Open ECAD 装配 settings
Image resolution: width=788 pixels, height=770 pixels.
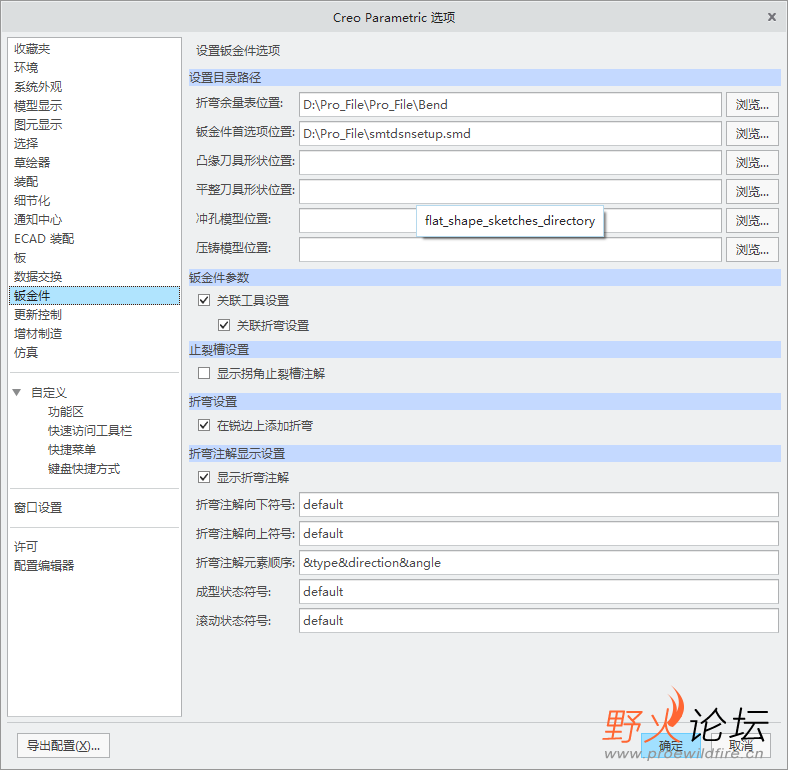click(44, 239)
